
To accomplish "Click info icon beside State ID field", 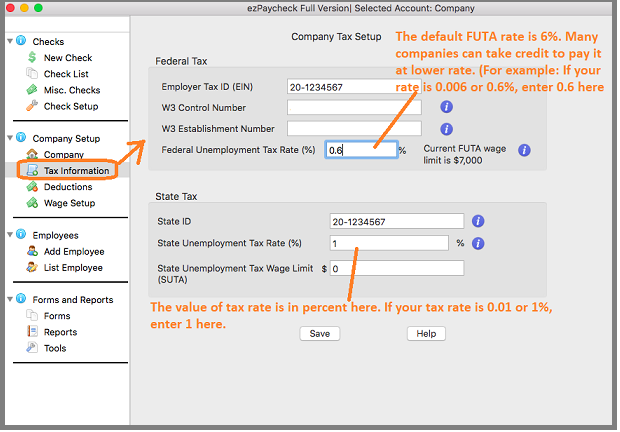I will tap(478, 222).
